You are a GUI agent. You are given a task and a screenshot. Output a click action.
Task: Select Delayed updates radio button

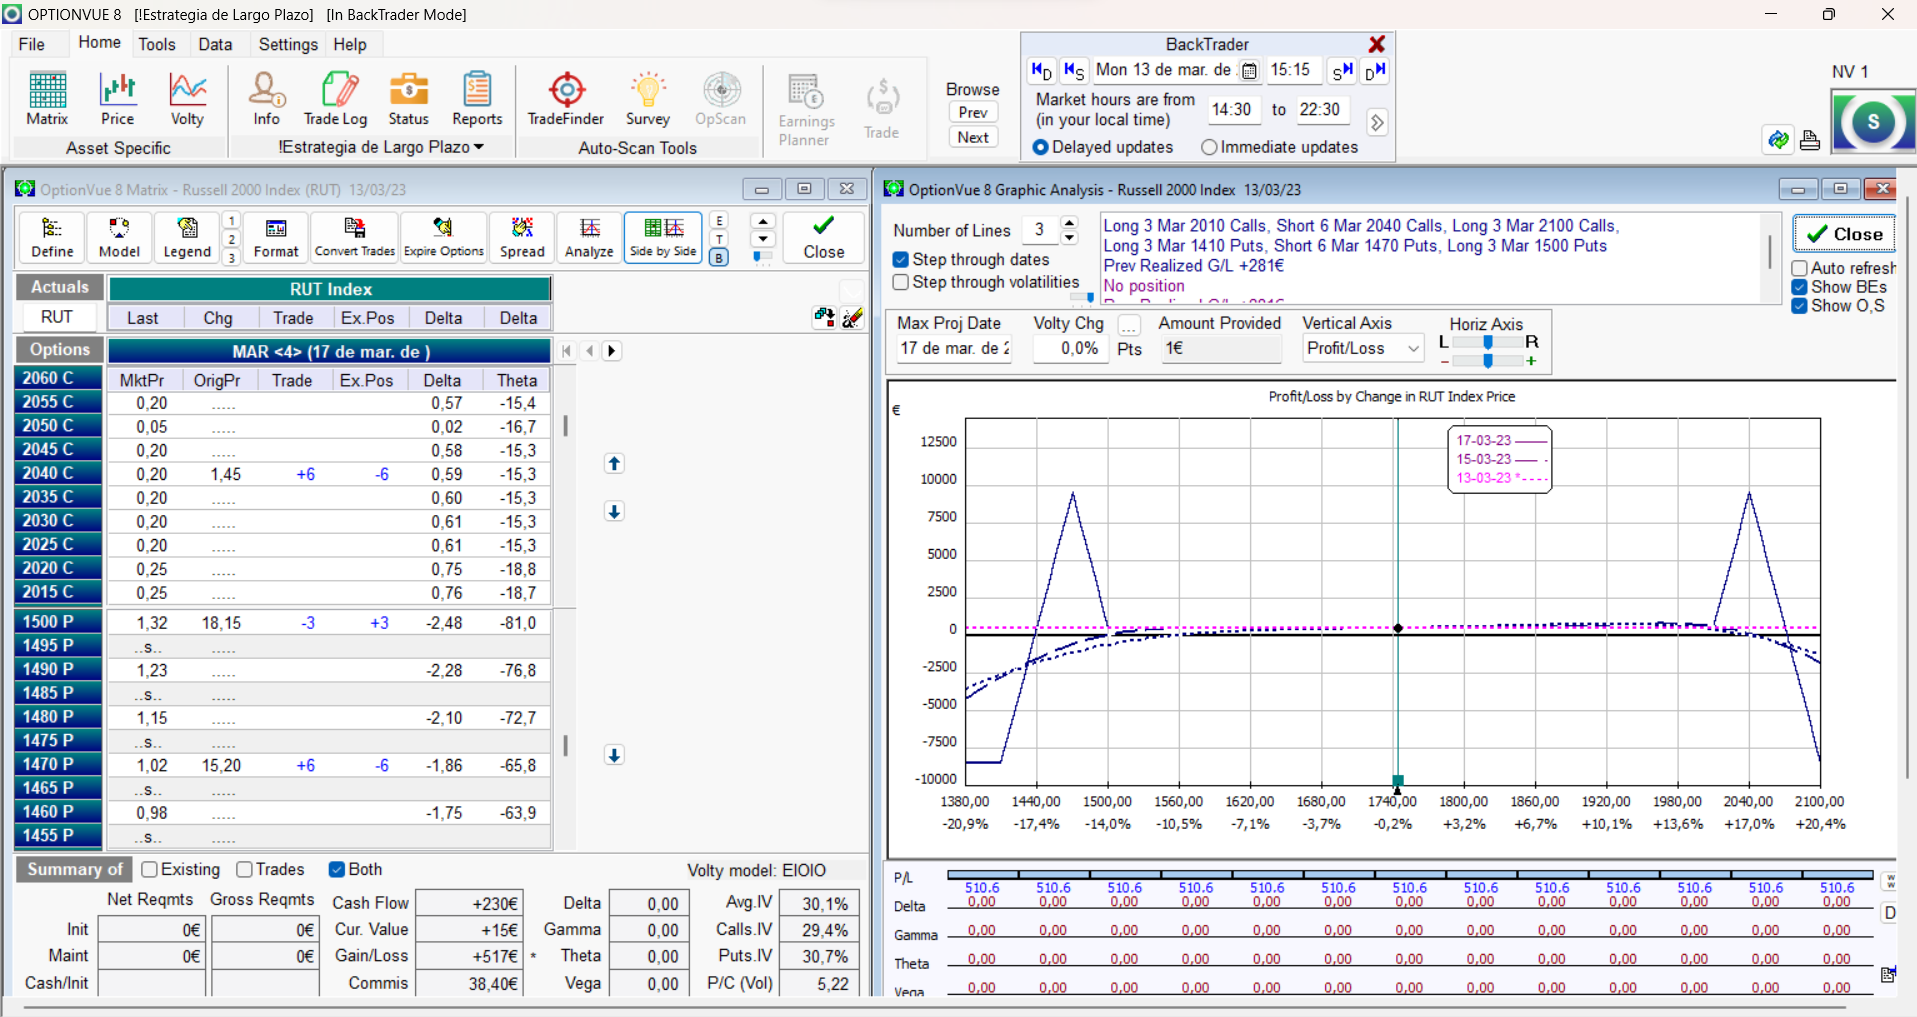[1040, 147]
